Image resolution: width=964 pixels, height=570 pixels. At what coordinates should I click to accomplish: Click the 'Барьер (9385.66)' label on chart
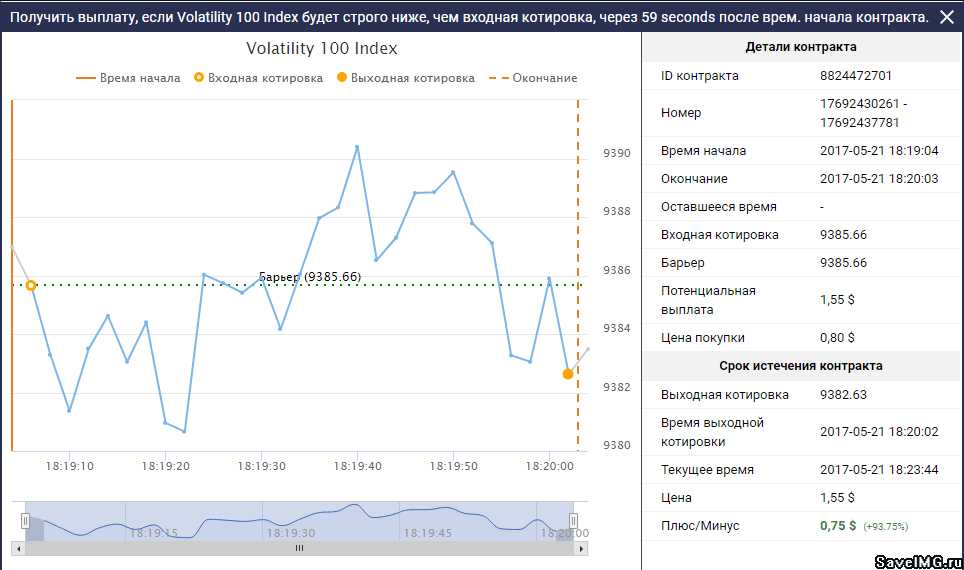309,276
